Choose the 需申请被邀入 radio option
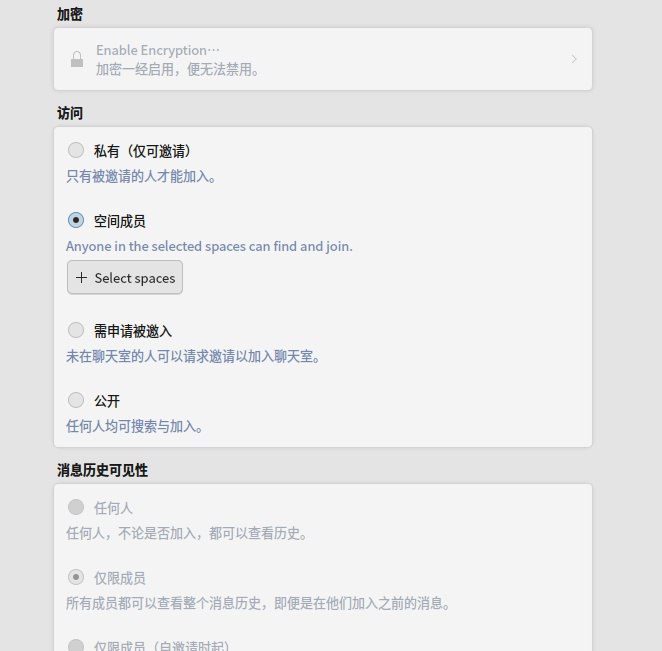662x651 pixels. tap(76, 330)
